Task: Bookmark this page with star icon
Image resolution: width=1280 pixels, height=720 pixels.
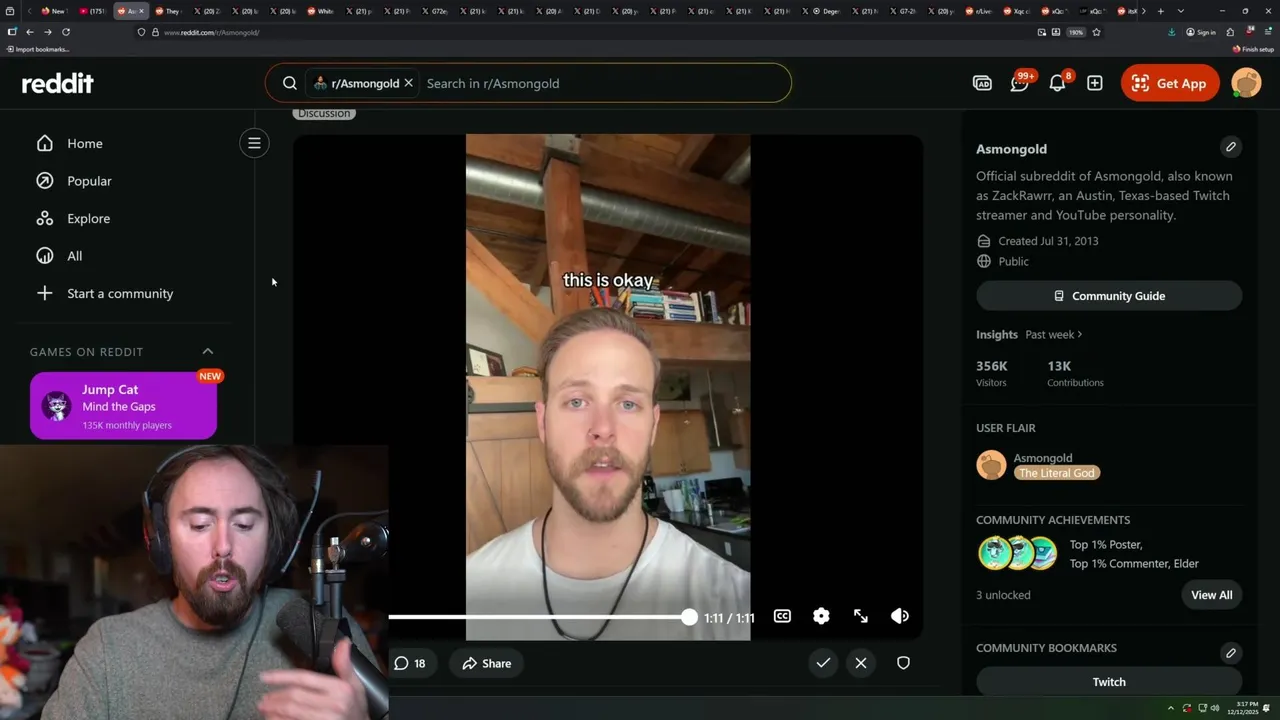Action: pyautogui.click(x=1096, y=32)
